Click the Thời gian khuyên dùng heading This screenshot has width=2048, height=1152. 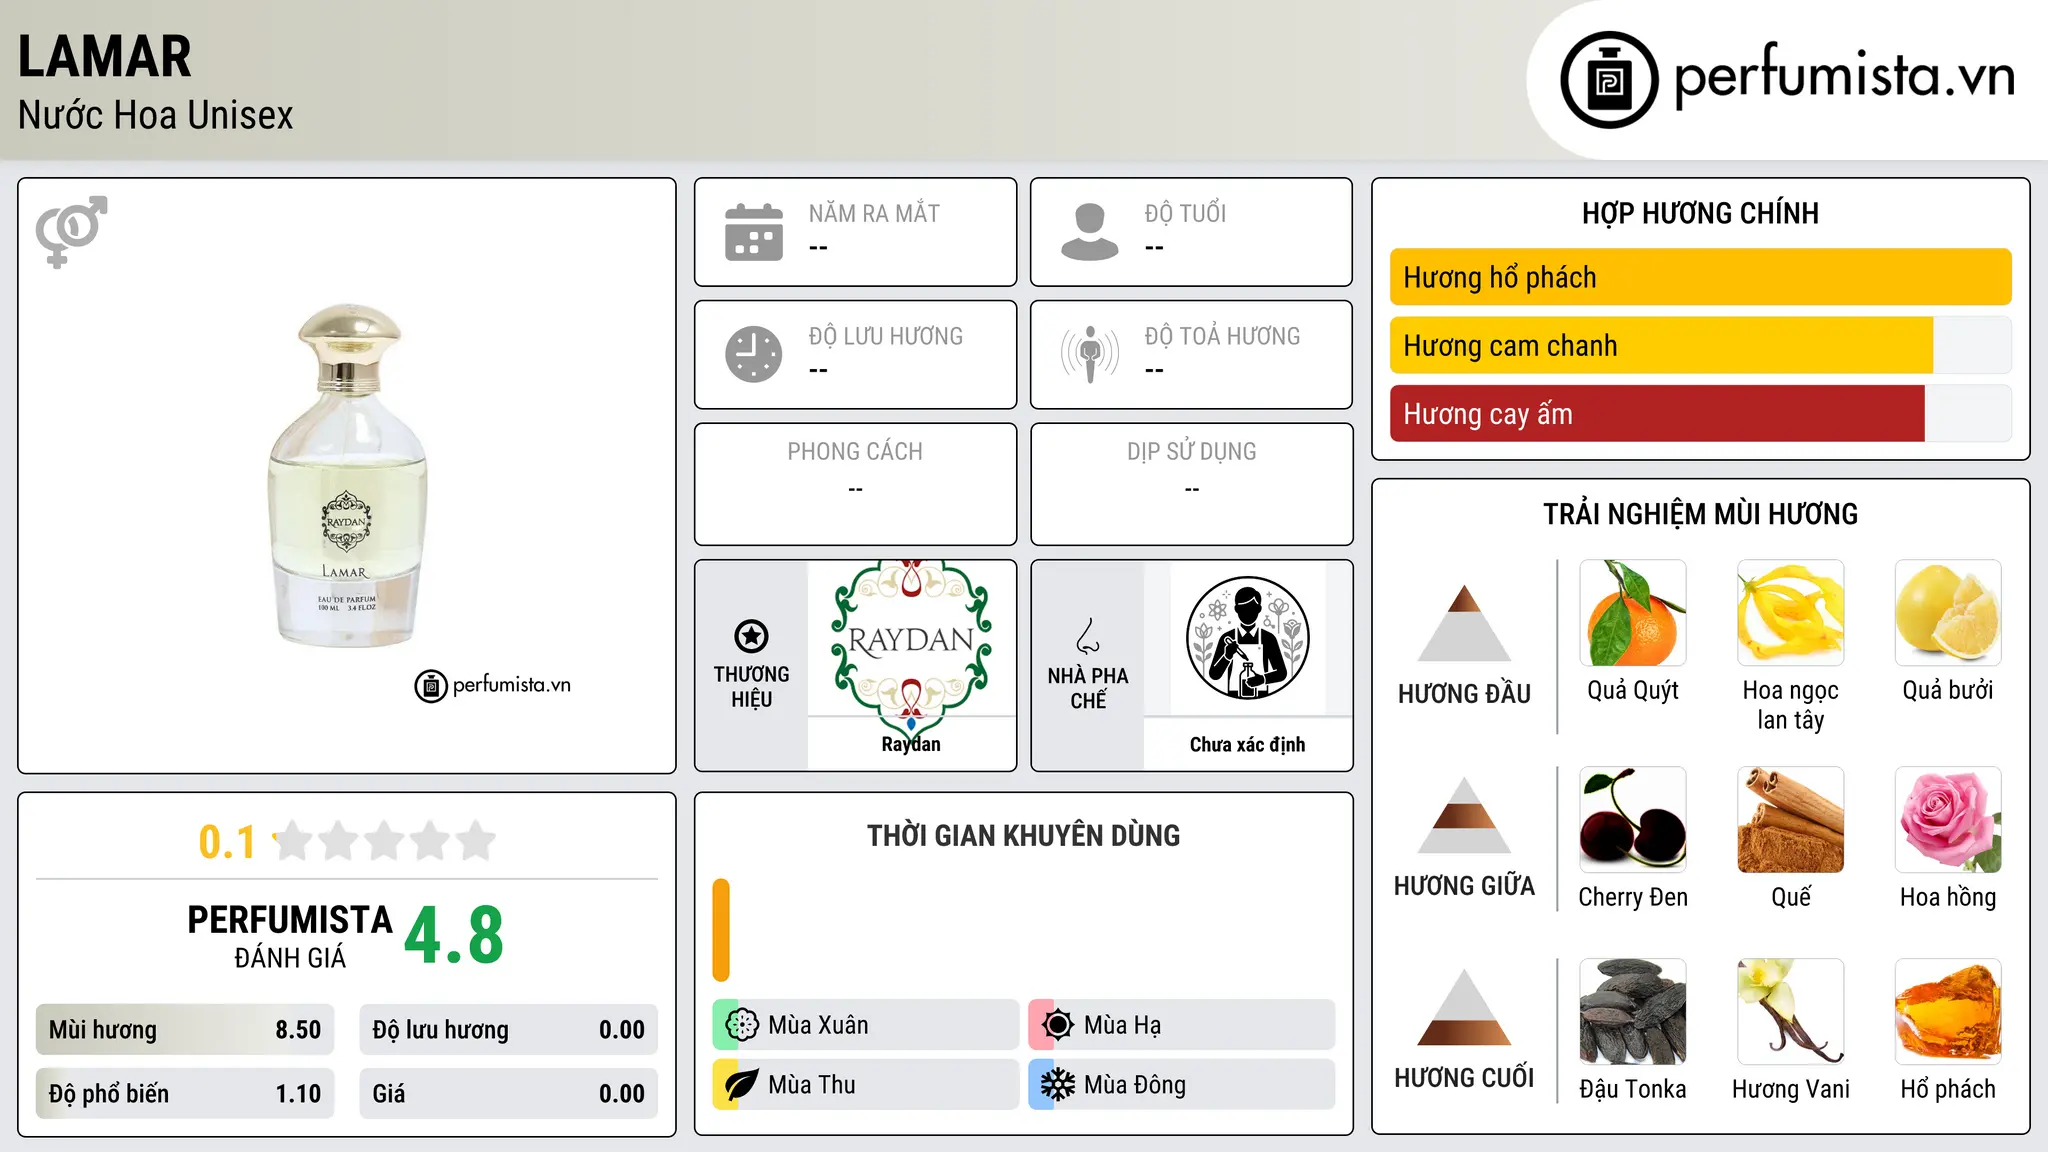point(1023,835)
